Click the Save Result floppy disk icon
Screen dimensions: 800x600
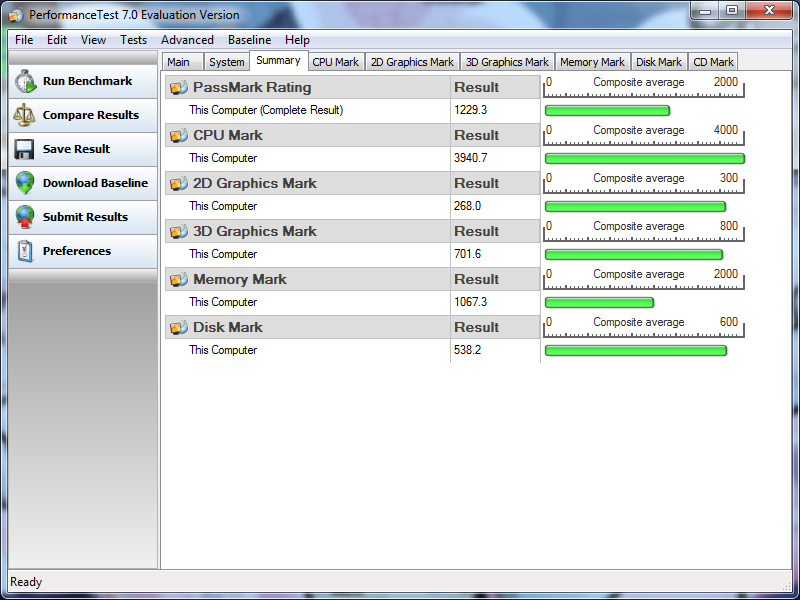pos(24,149)
